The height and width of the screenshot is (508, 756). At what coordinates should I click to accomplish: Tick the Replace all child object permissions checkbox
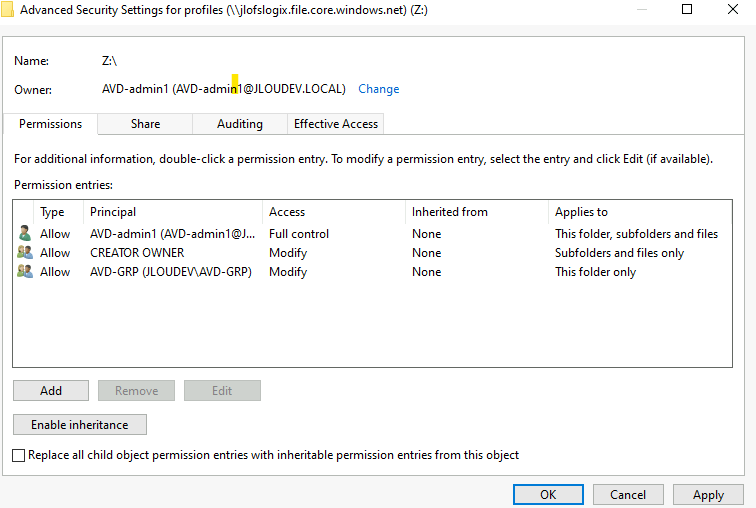click(18, 455)
